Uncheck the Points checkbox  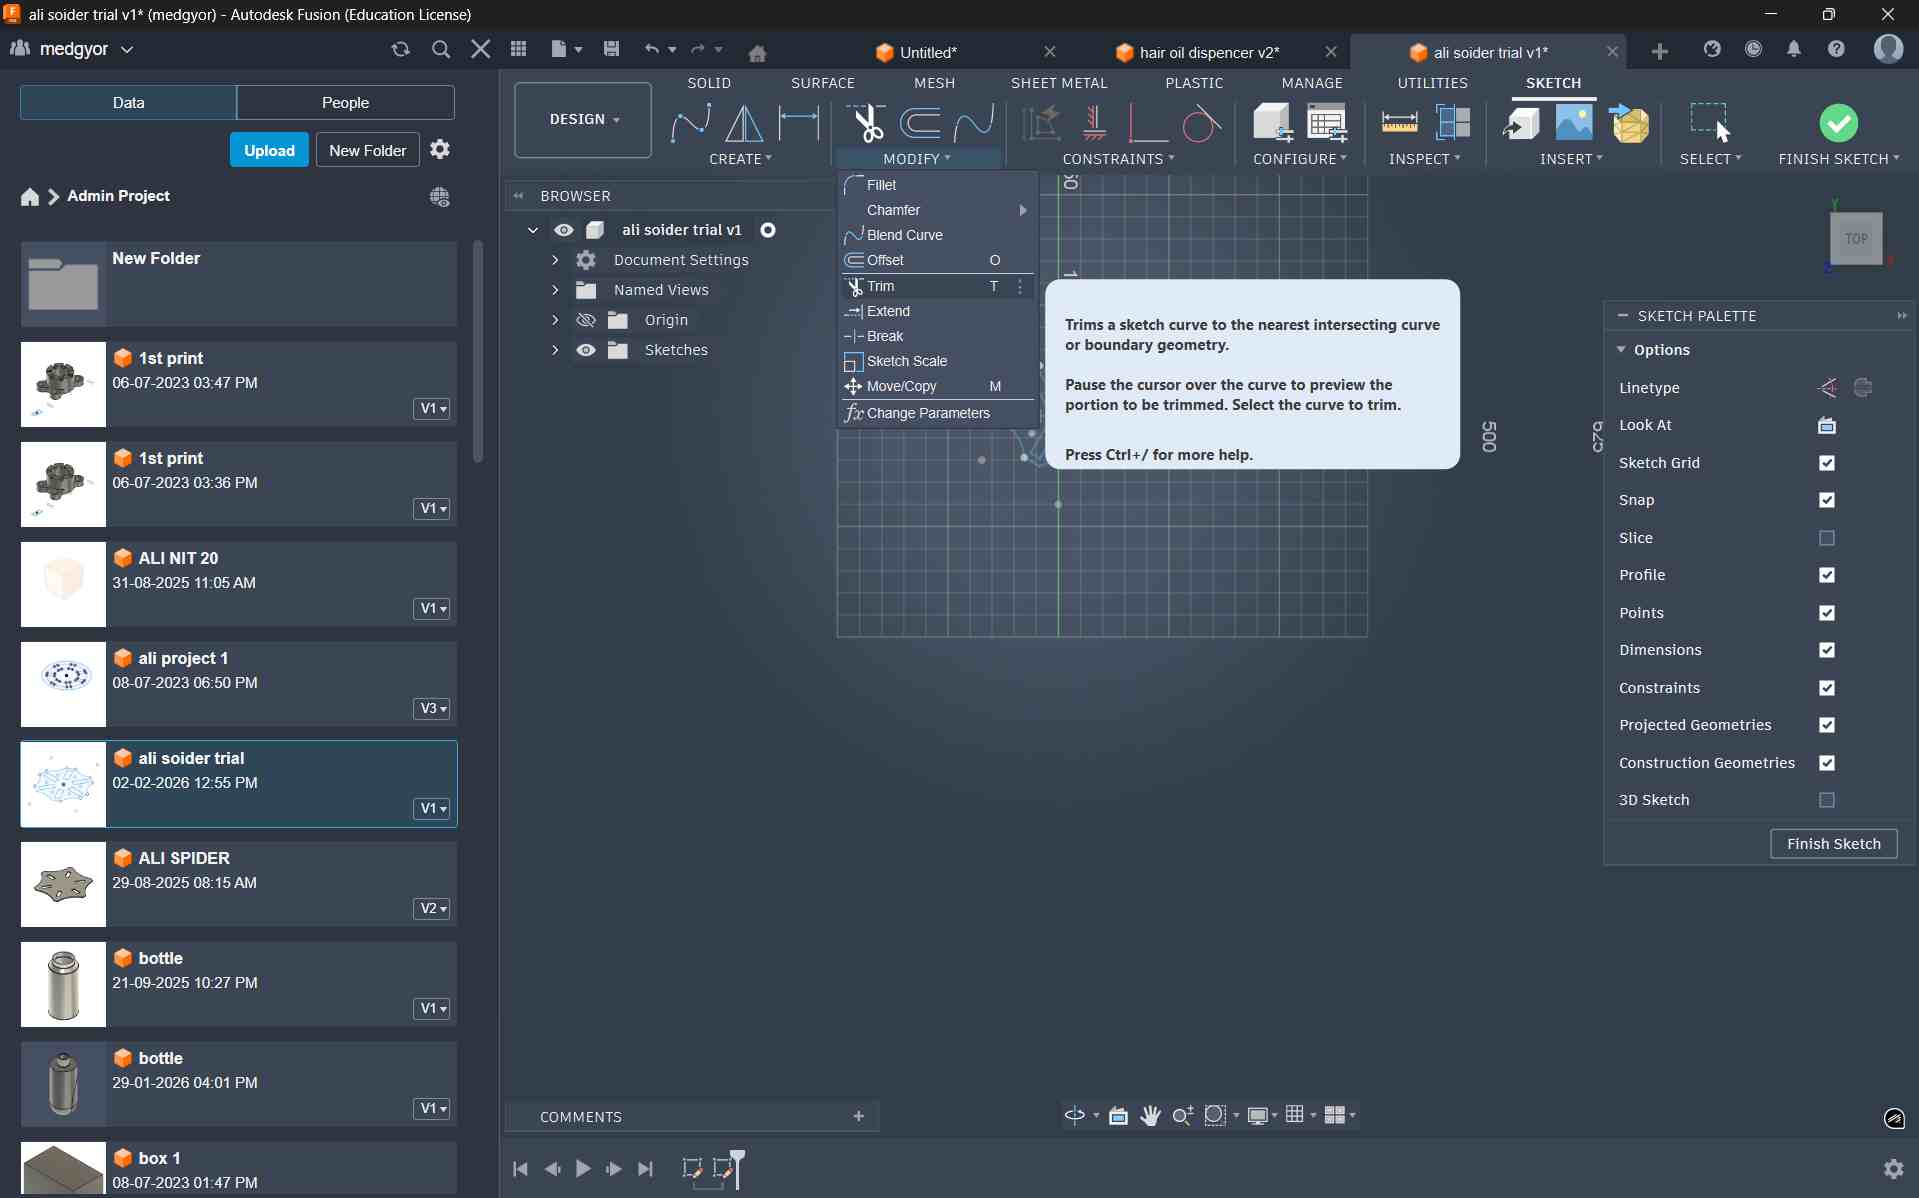tap(1827, 613)
